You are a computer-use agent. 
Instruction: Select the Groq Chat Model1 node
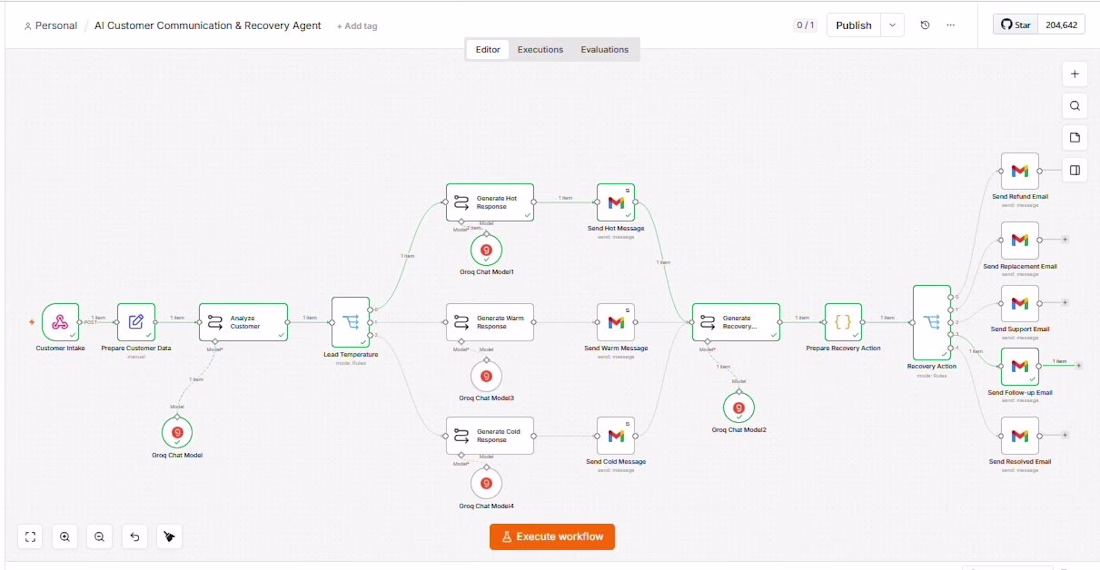tap(486, 250)
